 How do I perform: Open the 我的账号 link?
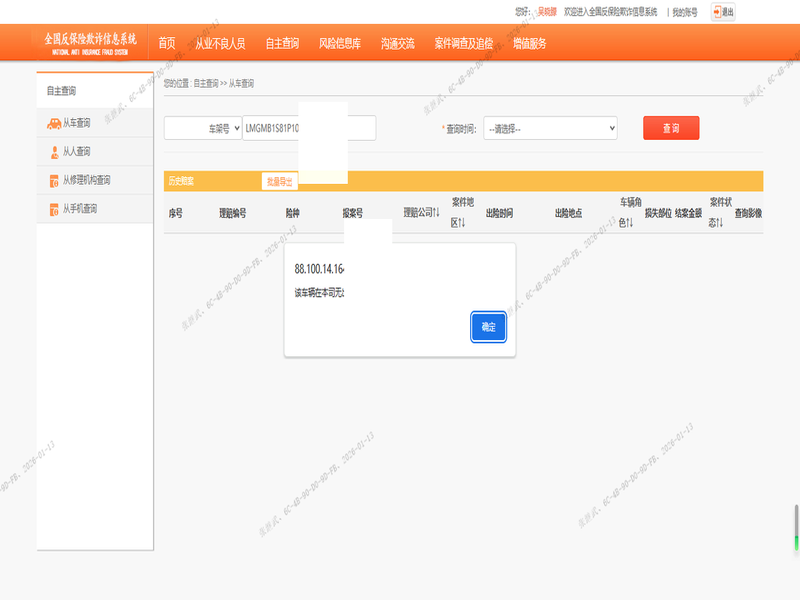tap(685, 12)
